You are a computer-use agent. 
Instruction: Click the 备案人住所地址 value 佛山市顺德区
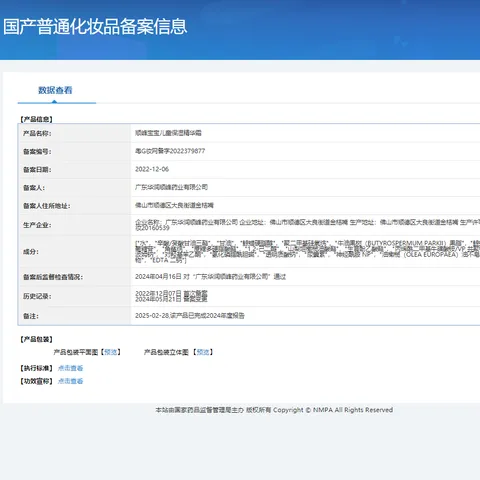(x=174, y=205)
